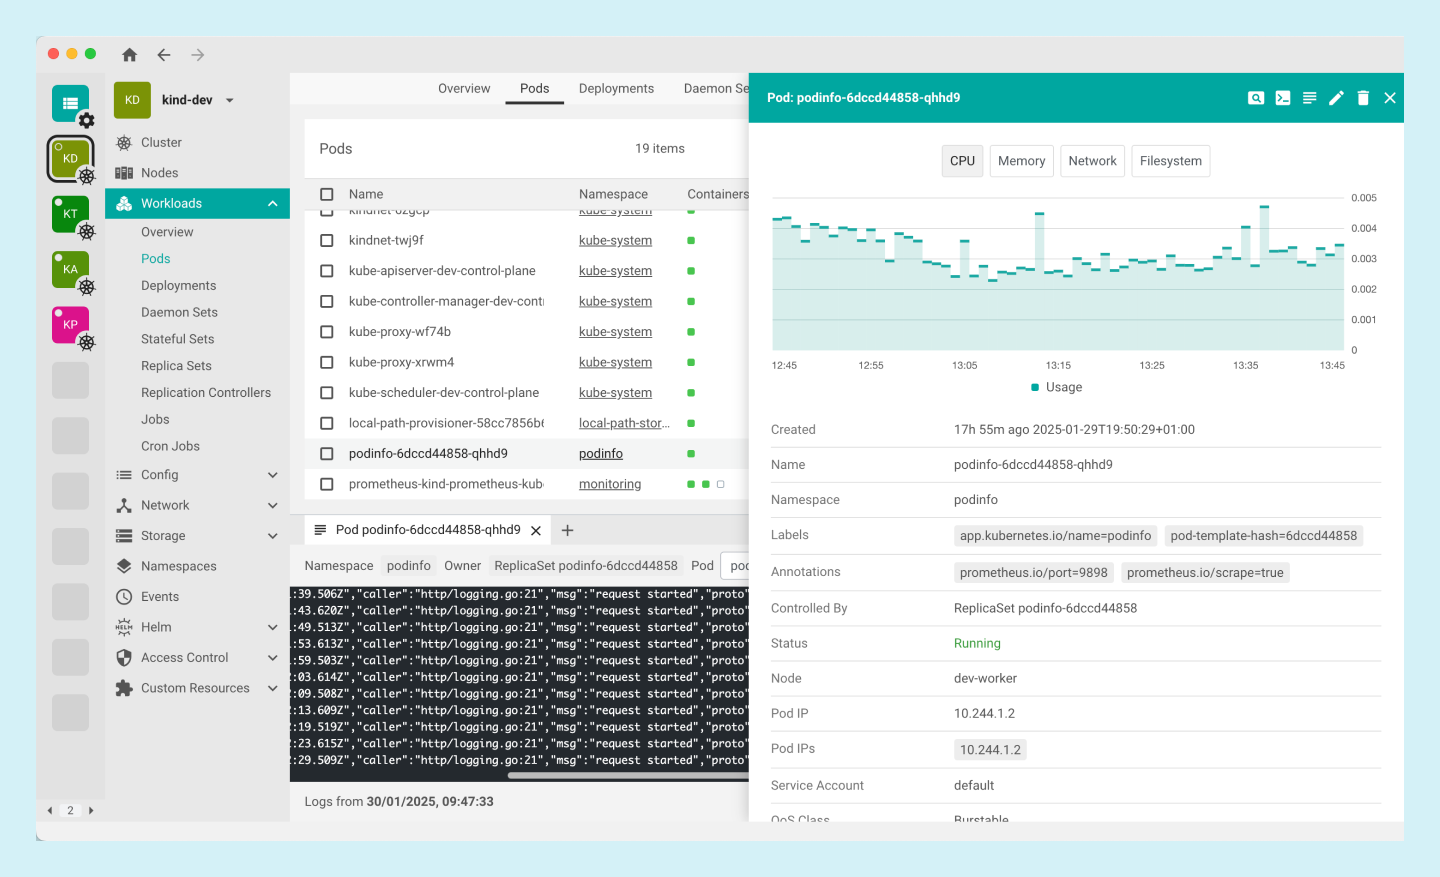
Task: Open the monitoring namespace link
Action: point(609,484)
